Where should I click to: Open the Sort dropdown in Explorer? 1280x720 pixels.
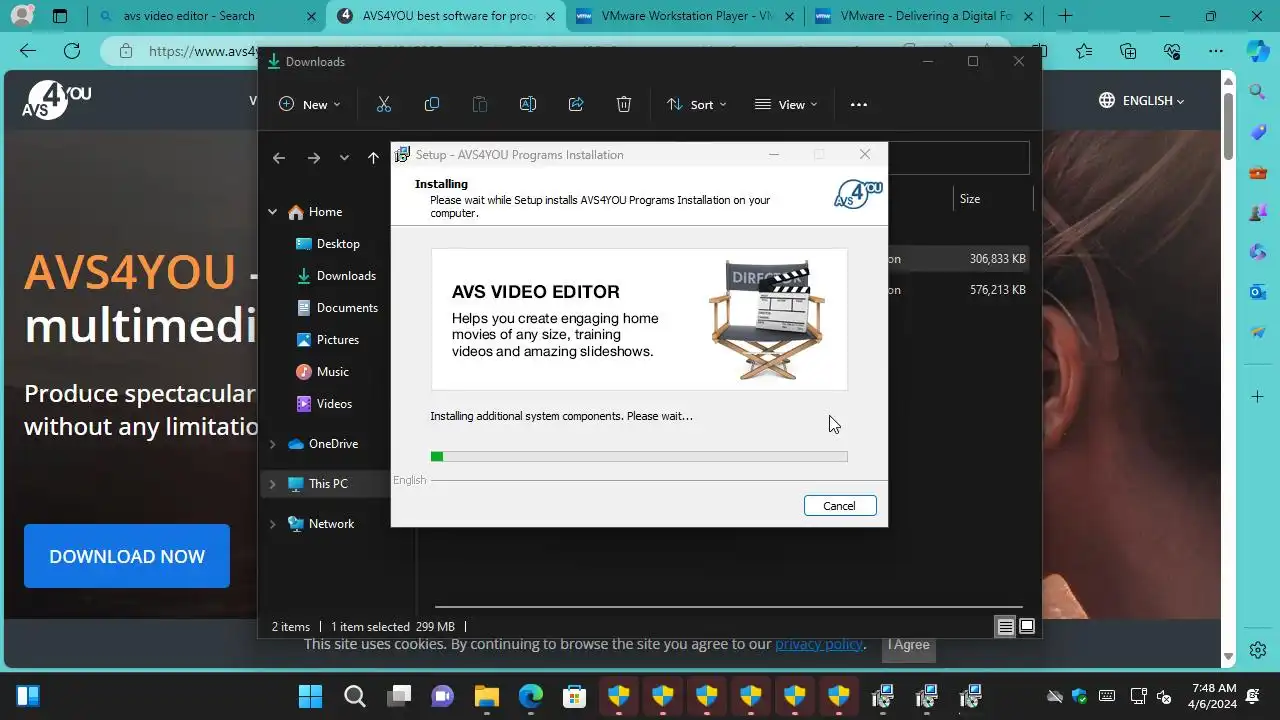point(696,104)
